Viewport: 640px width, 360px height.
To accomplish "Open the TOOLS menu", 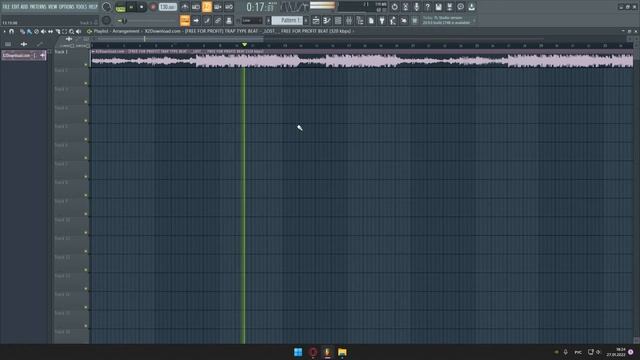I will [81, 7].
